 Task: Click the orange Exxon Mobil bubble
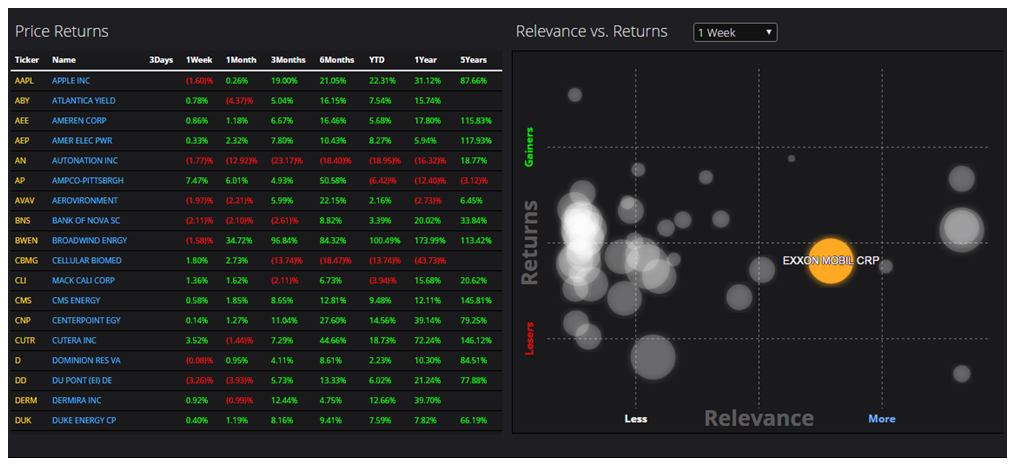coord(830,261)
